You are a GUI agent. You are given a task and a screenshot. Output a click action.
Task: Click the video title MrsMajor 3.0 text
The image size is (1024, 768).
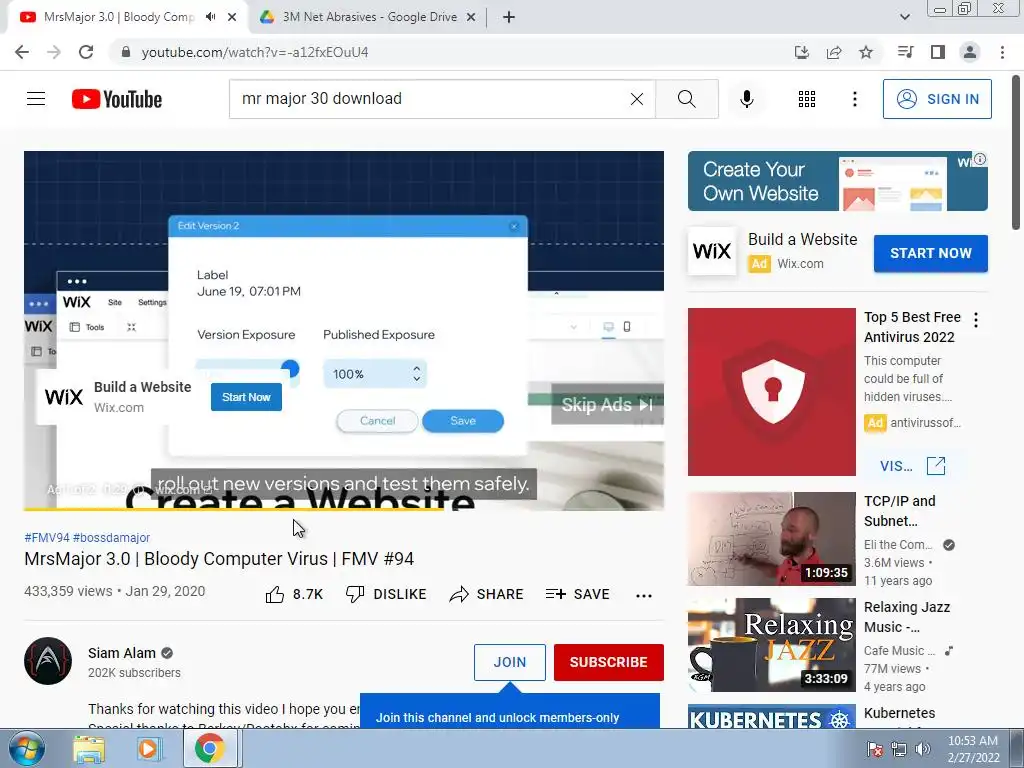[x=219, y=559]
